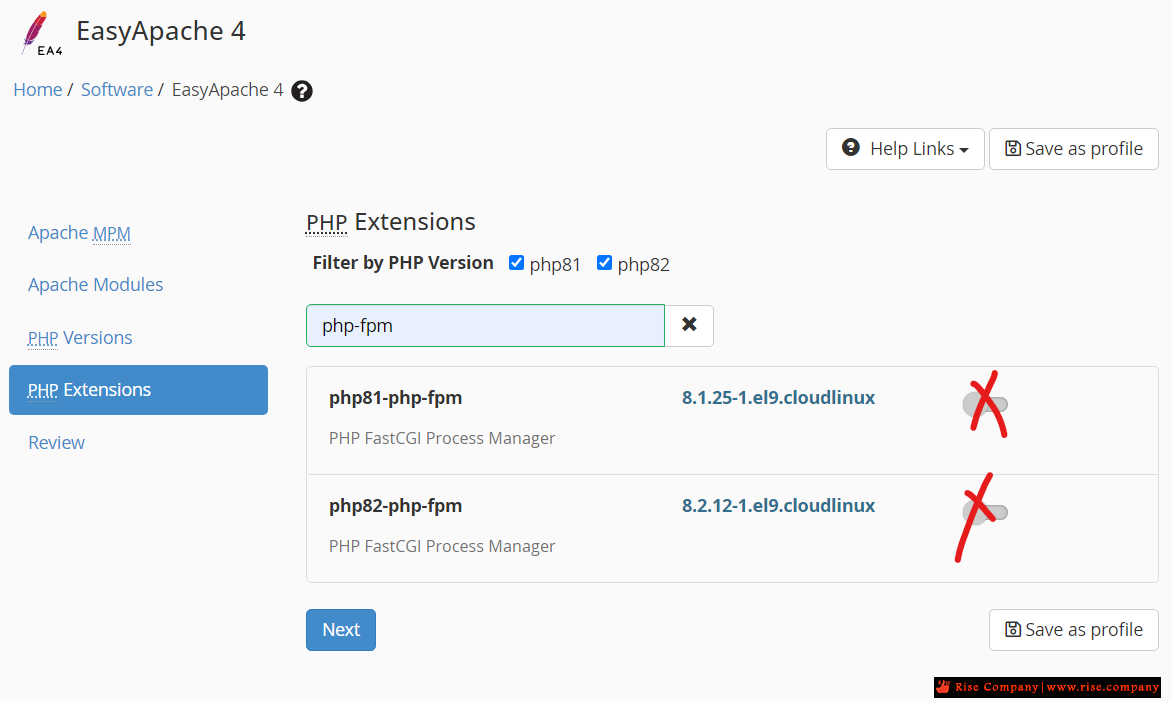1172x701 pixels.
Task: Toggle the php81 filter checkbox
Action: click(x=516, y=263)
